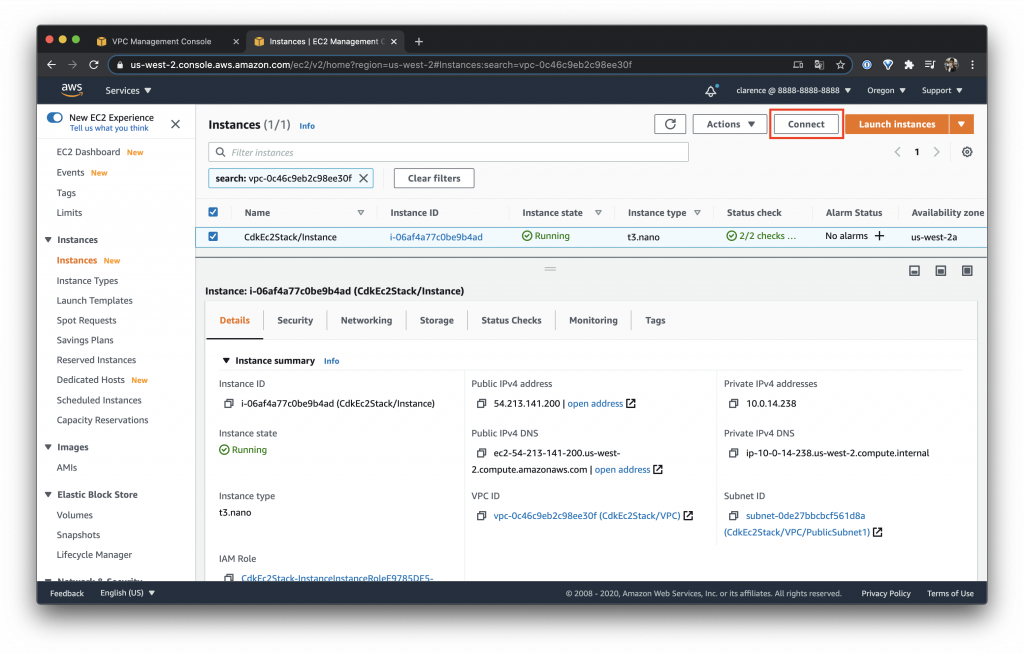Open English (US) language selector

(127, 593)
